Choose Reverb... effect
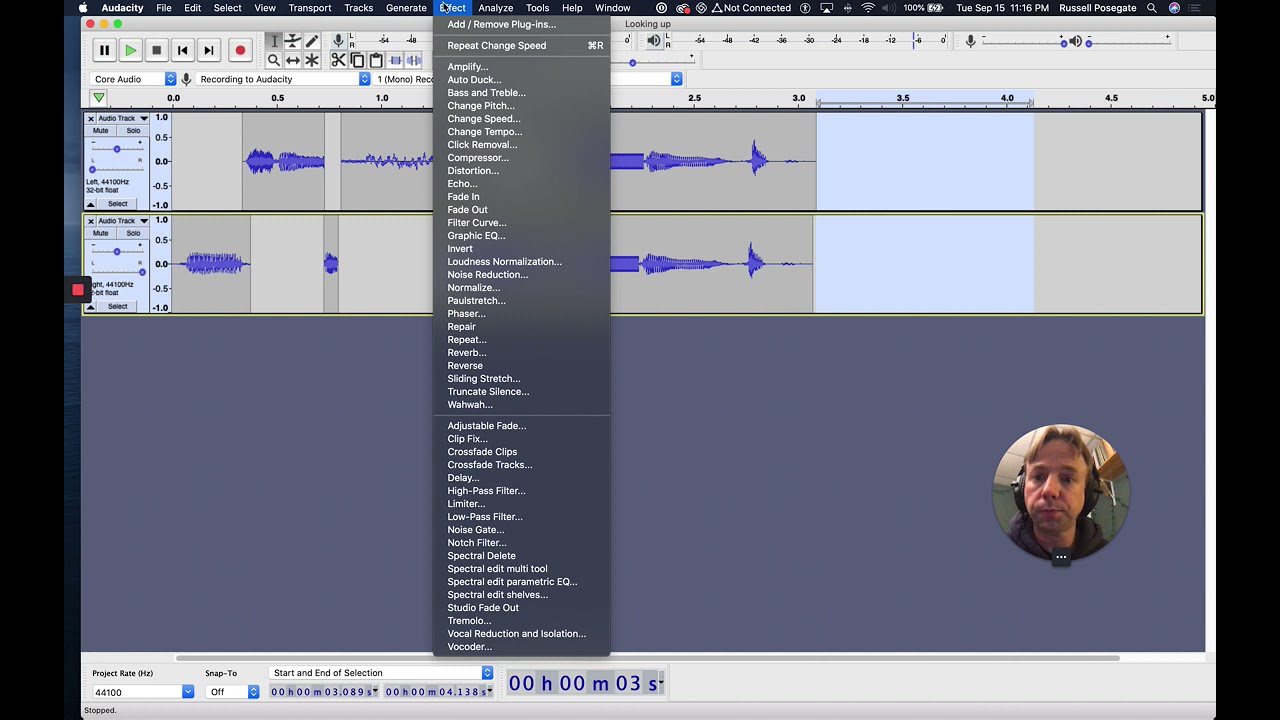The width and height of the screenshot is (1280, 720). tap(466, 353)
